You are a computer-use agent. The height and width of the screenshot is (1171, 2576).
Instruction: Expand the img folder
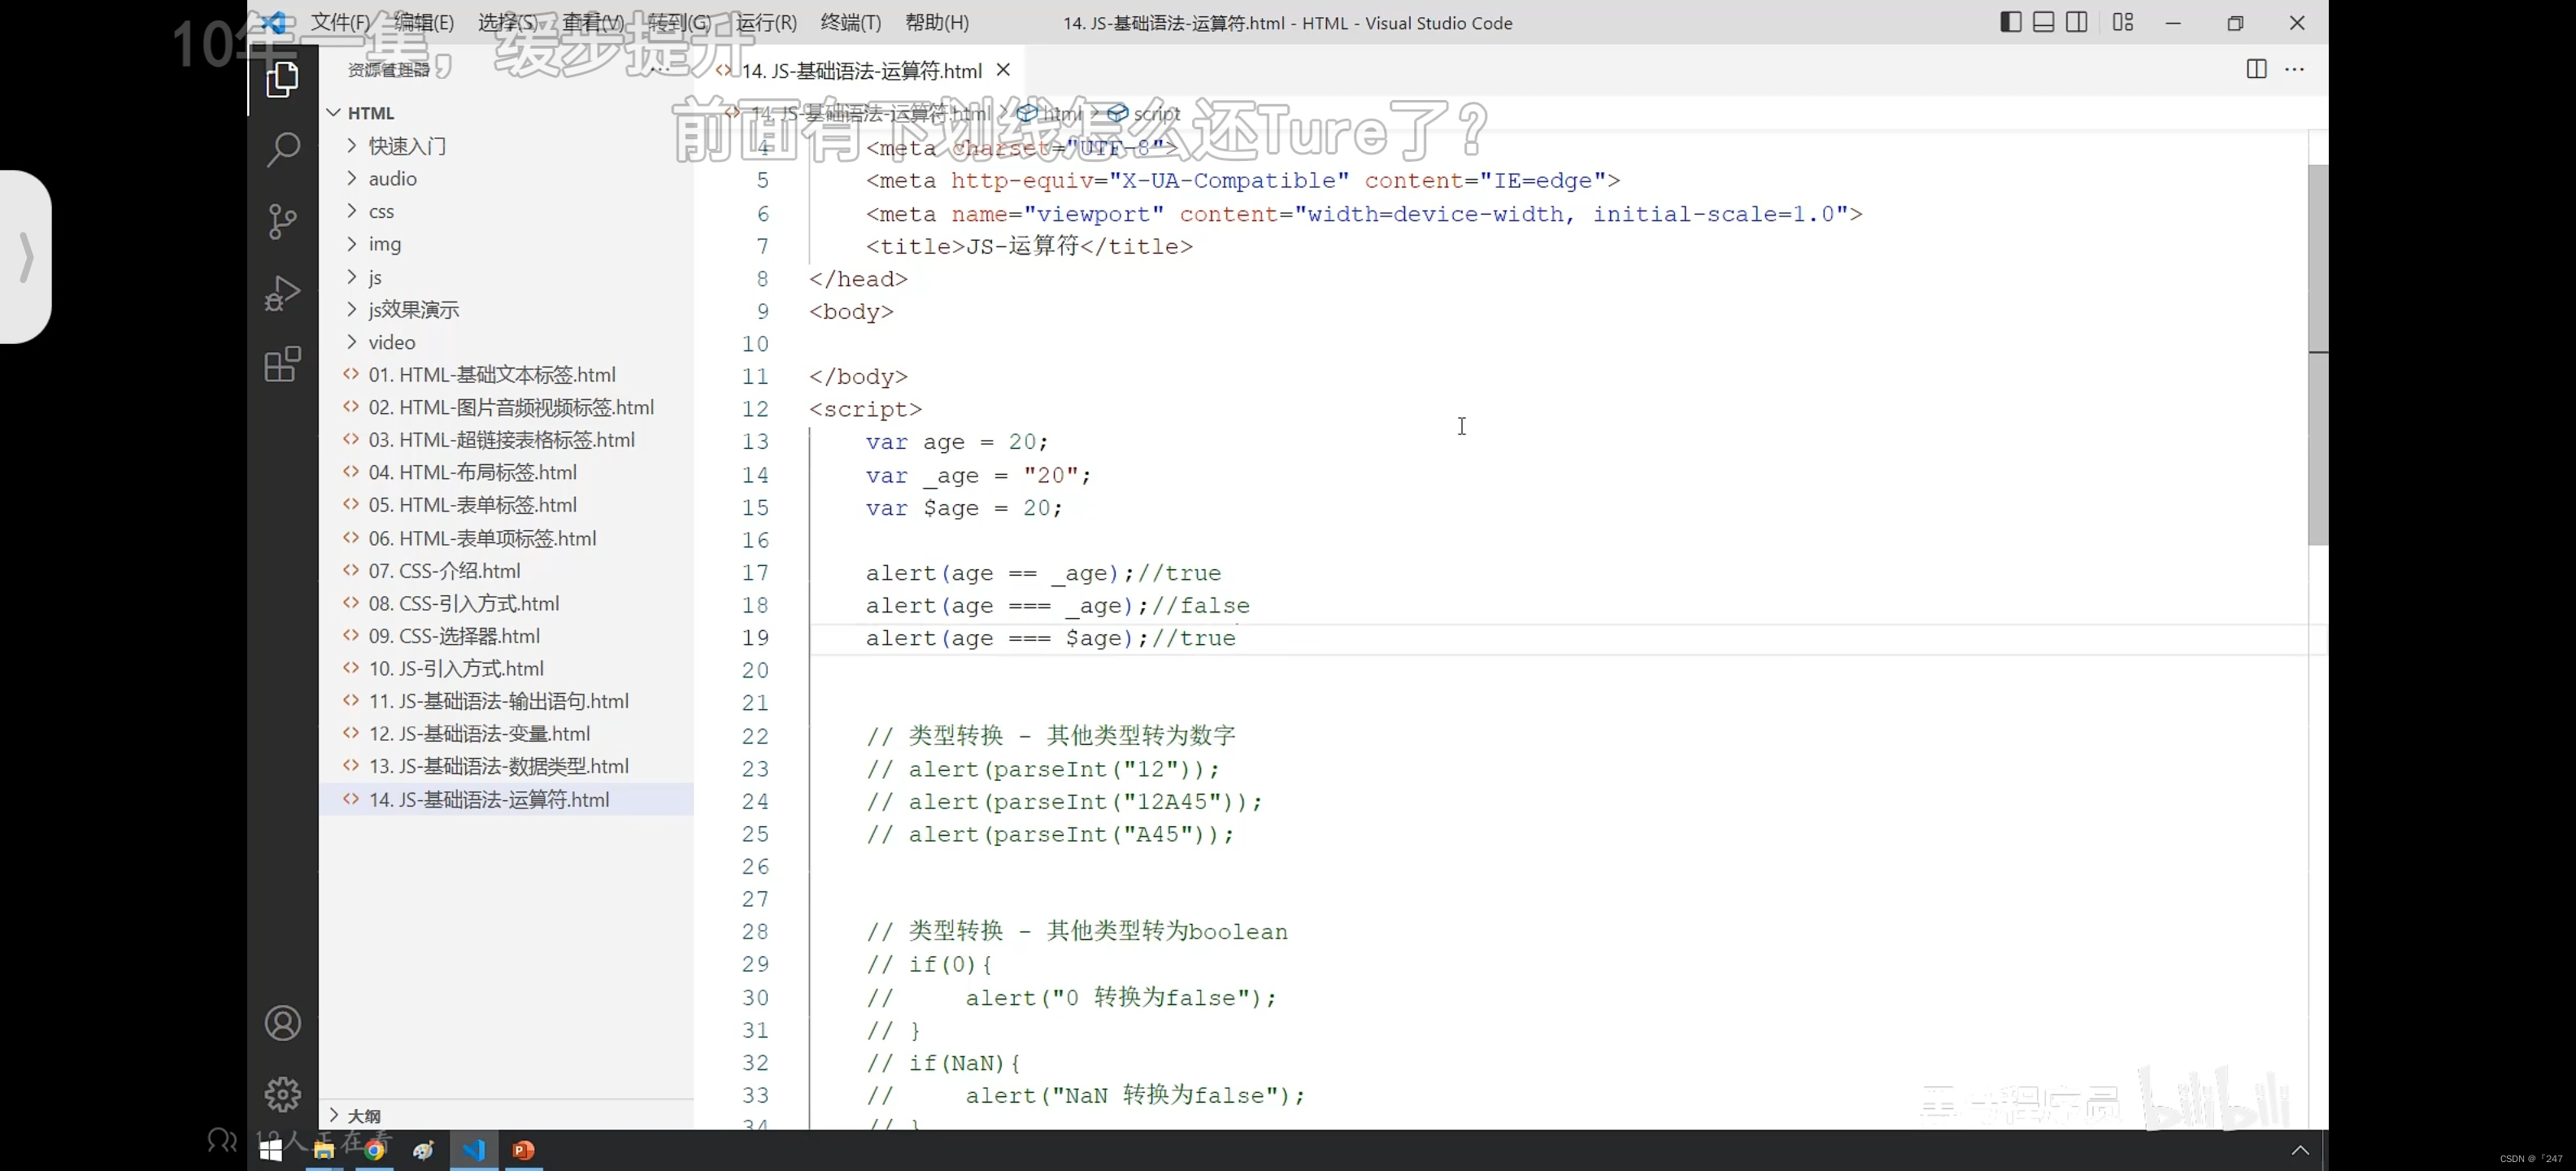[x=507, y=244]
